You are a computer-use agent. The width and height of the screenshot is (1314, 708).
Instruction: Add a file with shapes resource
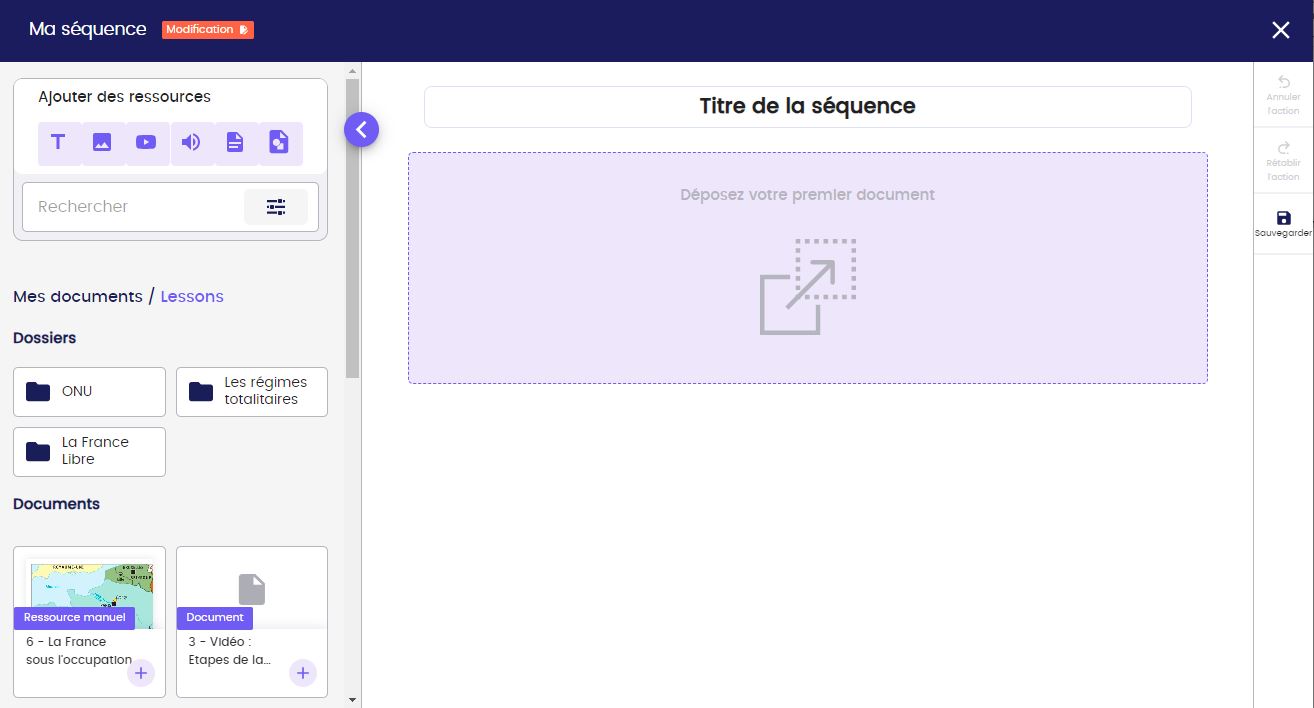coord(279,143)
